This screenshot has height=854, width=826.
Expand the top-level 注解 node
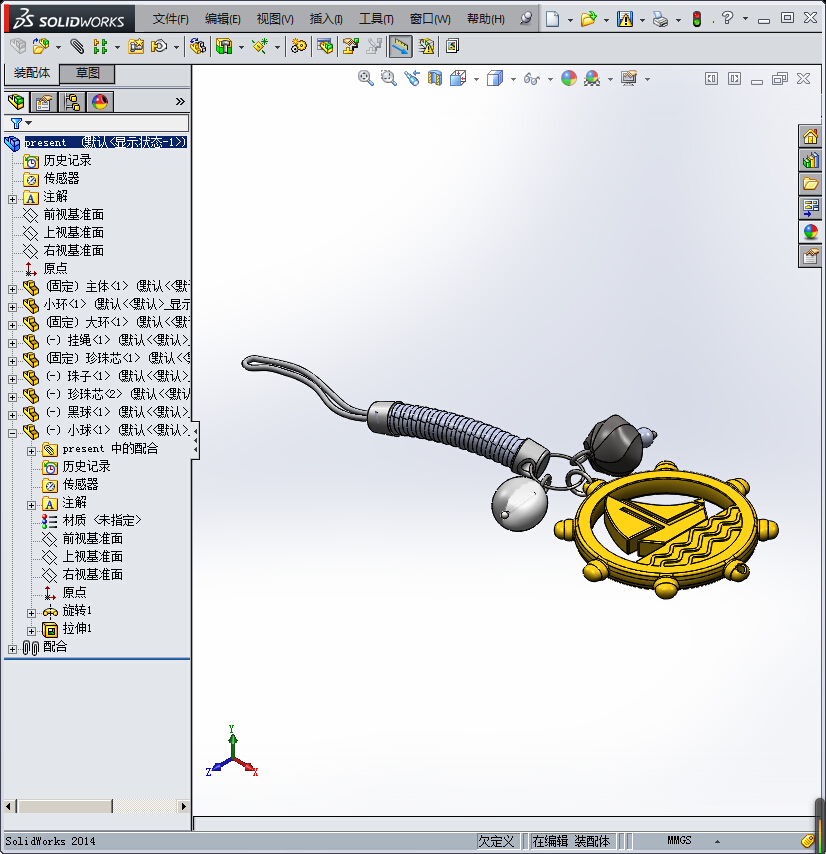(13, 199)
